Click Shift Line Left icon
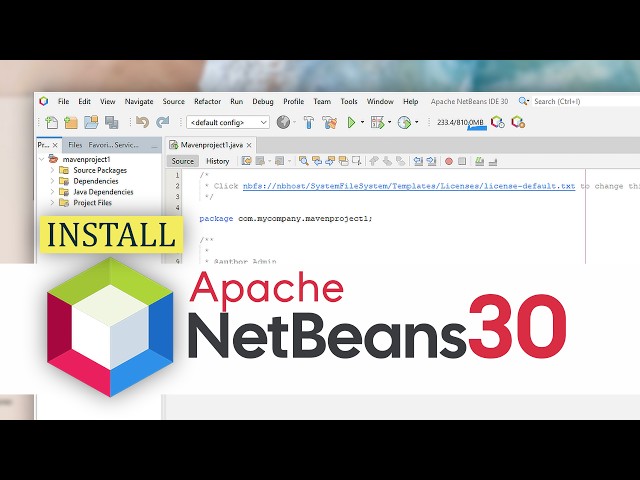This screenshot has width=640, height=480. click(418, 161)
